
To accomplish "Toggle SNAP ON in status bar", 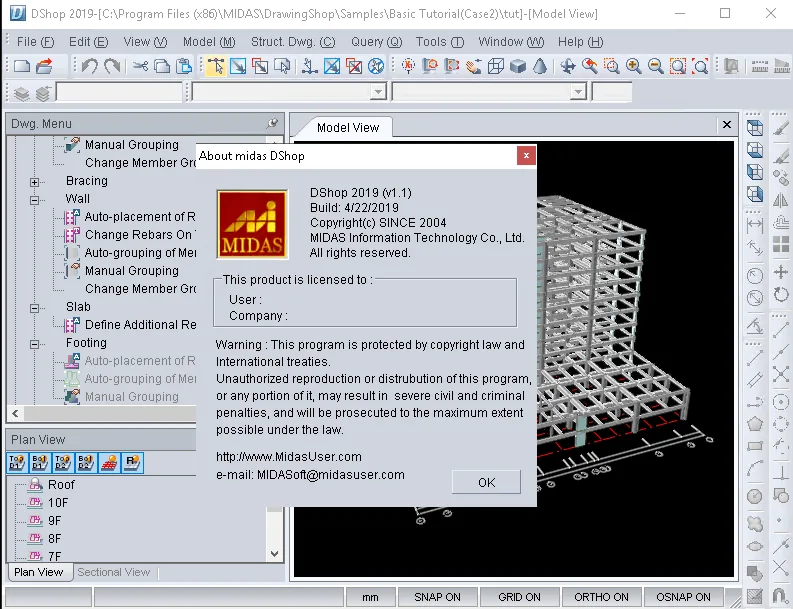I will [x=437, y=597].
